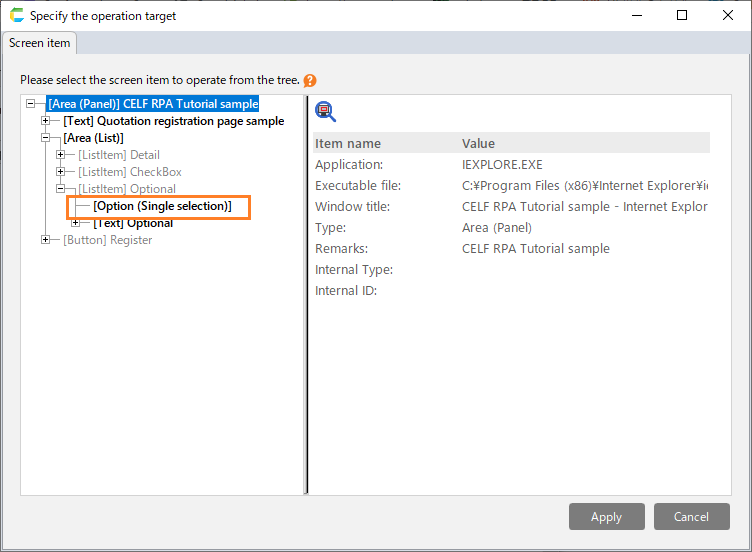Select the [Button] Register tree item
752x552 pixels.
click(108, 240)
